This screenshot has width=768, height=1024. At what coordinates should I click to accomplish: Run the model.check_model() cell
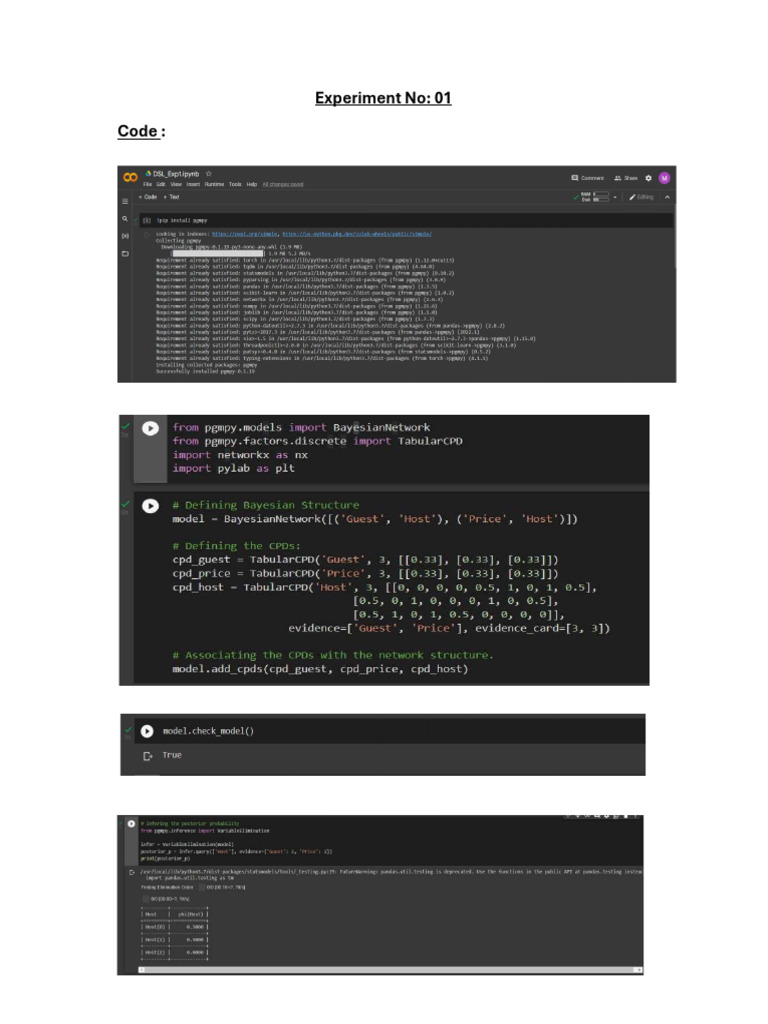coord(147,731)
